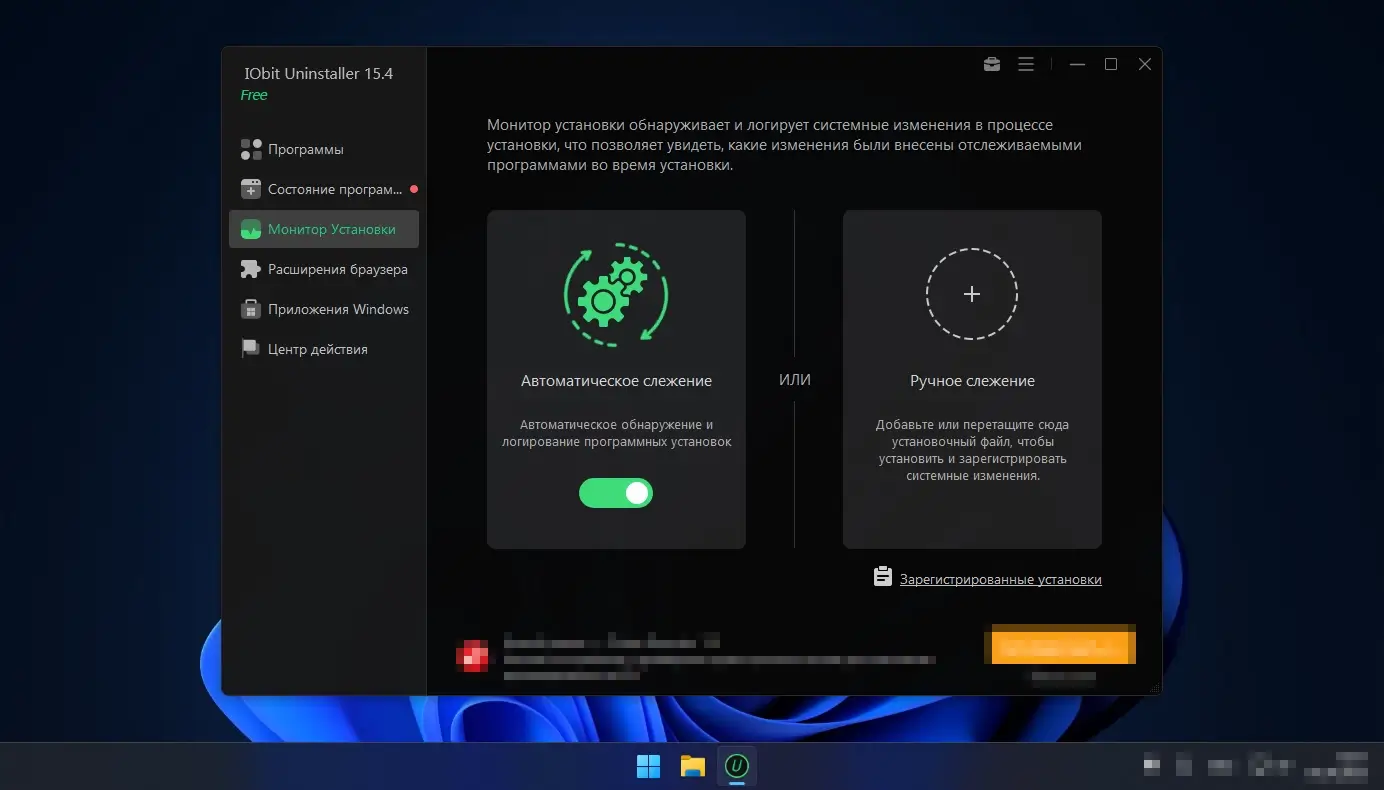This screenshot has width=1384, height=790.
Task: Click the IObit Uninstaller 15.4 title
Action: (x=319, y=74)
